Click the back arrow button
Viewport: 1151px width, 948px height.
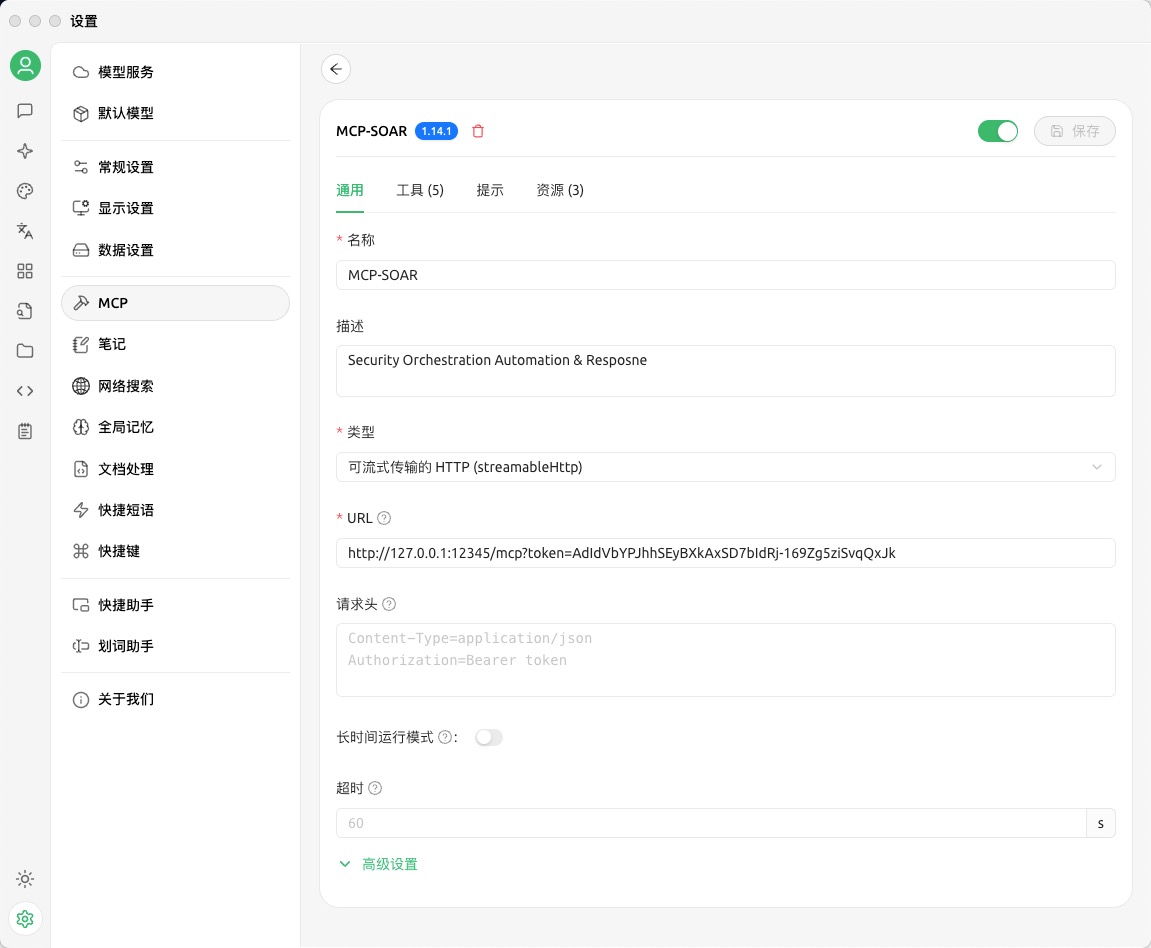(336, 69)
